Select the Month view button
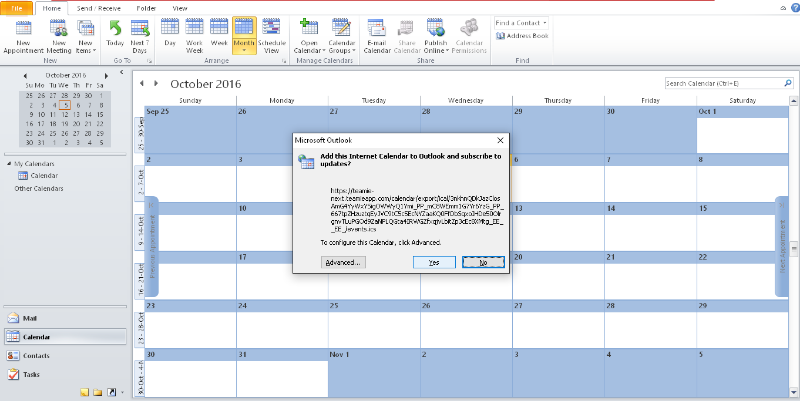 coord(244,35)
